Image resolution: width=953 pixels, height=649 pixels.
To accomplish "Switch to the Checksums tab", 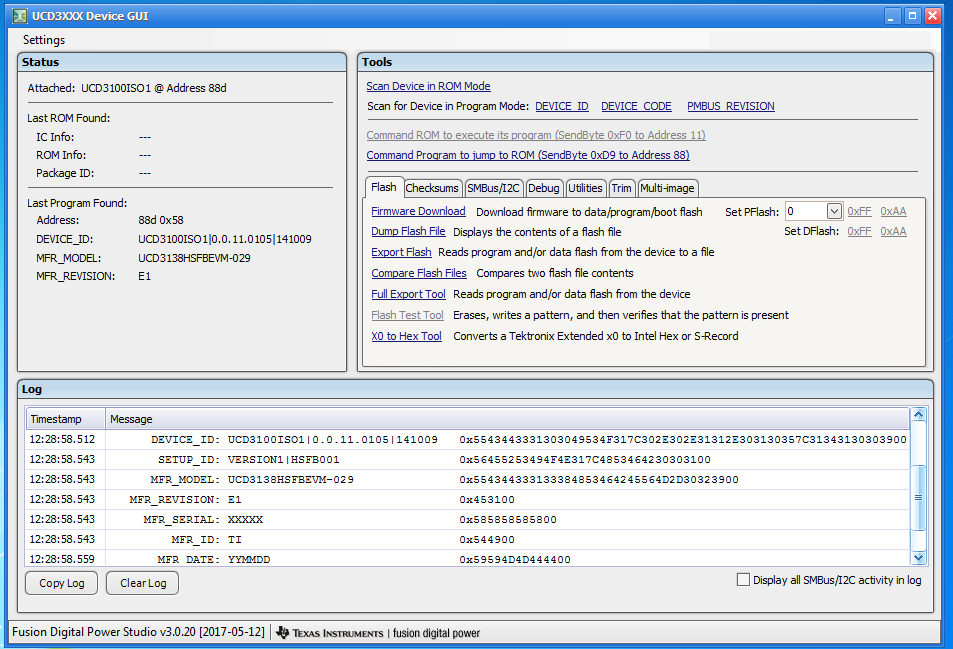I will 432,188.
